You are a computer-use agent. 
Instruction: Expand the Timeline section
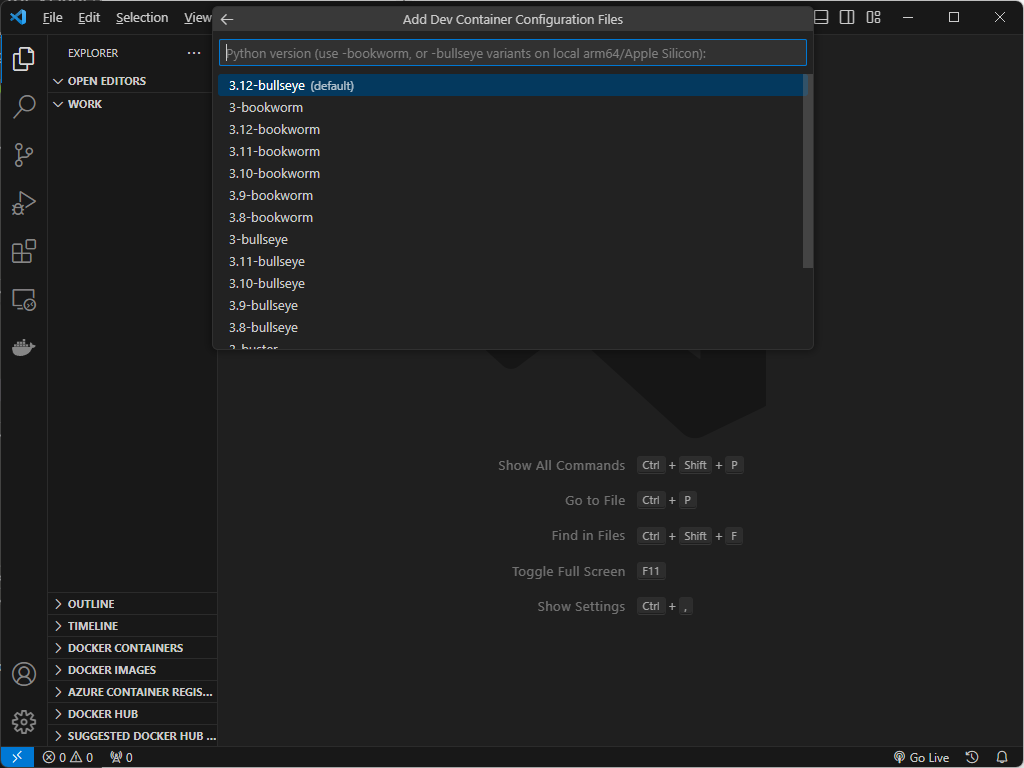(x=133, y=626)
